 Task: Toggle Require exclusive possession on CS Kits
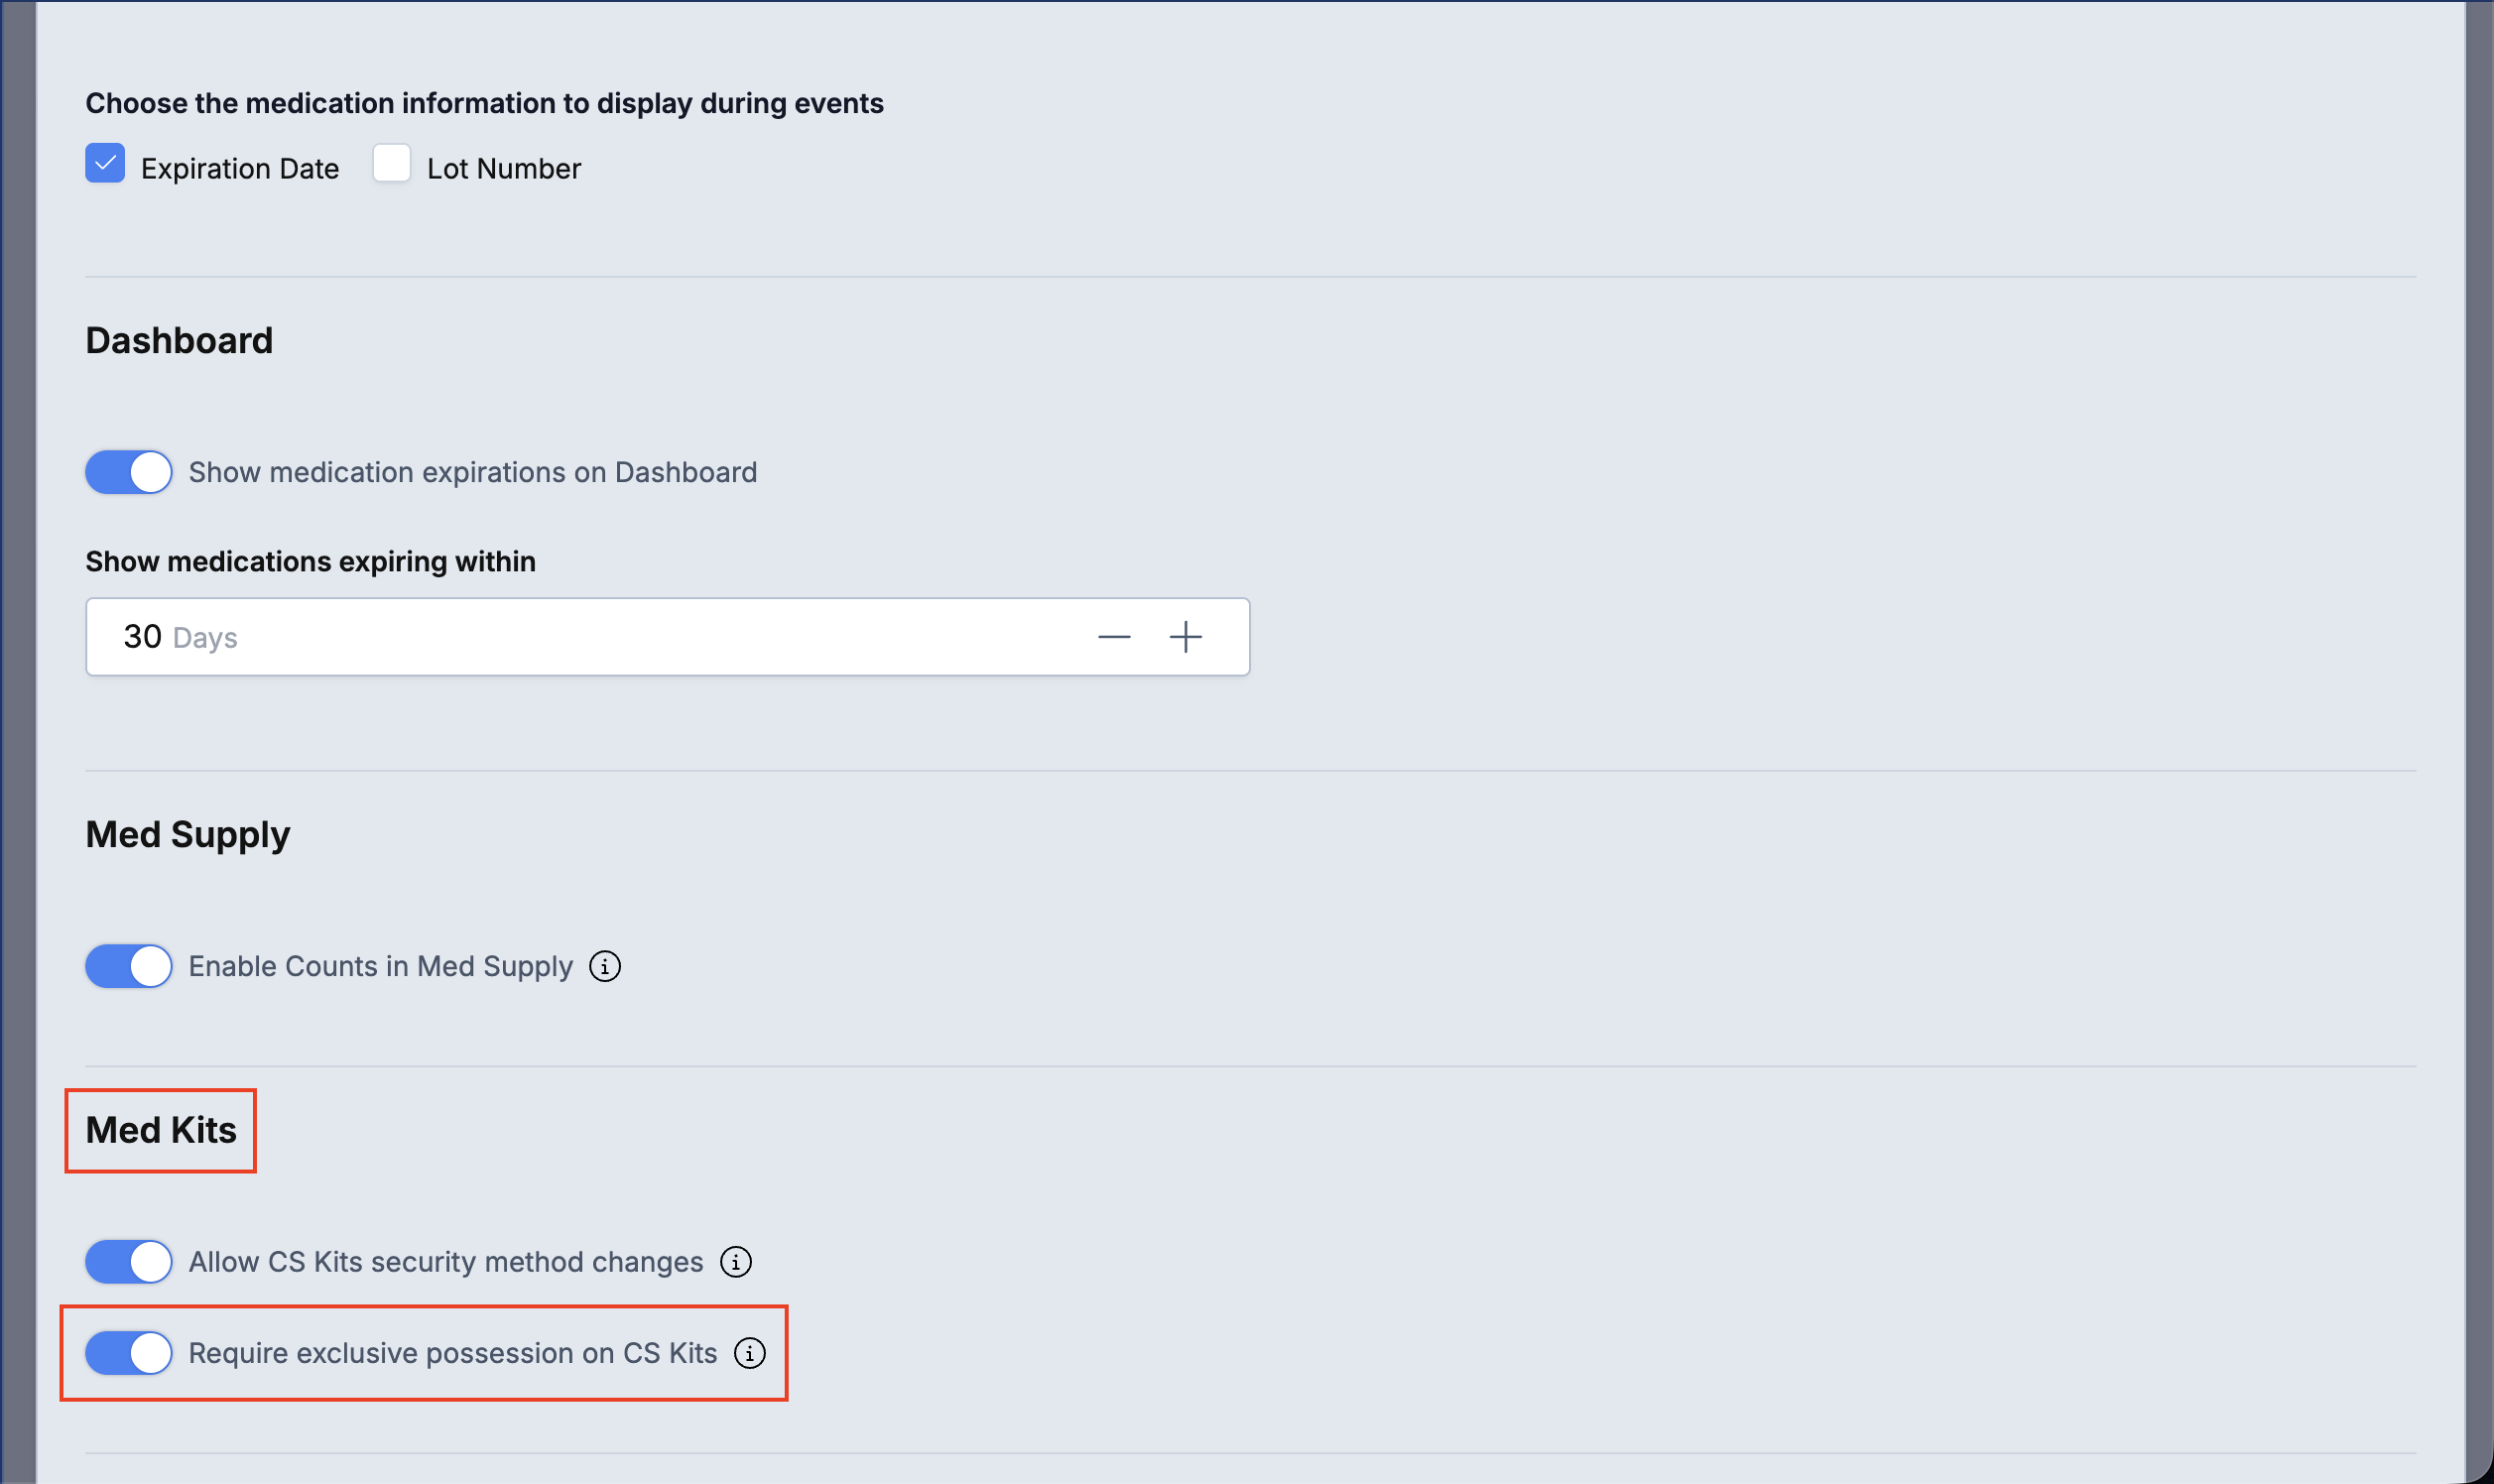tap(129, 1353)
